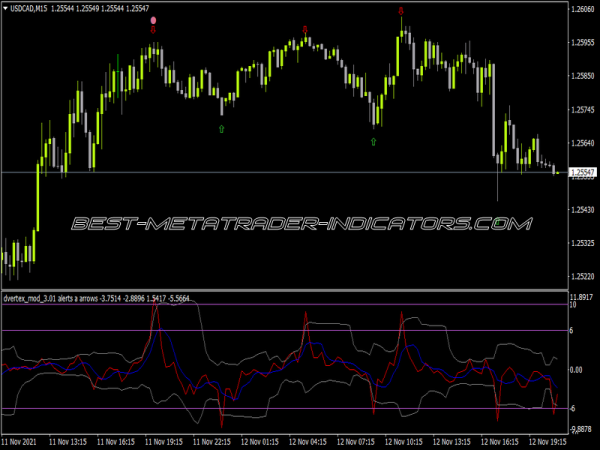The height and width of the screenshot is (450, 600).
Task: Click the 11.8917 indicator scale maximum
Action: 581,297
